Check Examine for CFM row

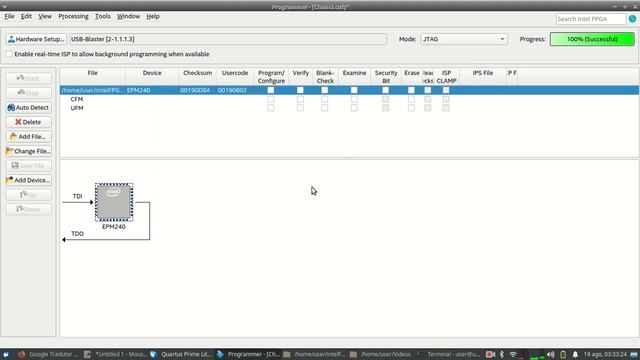pyautogui.click(x=354, y=99)
